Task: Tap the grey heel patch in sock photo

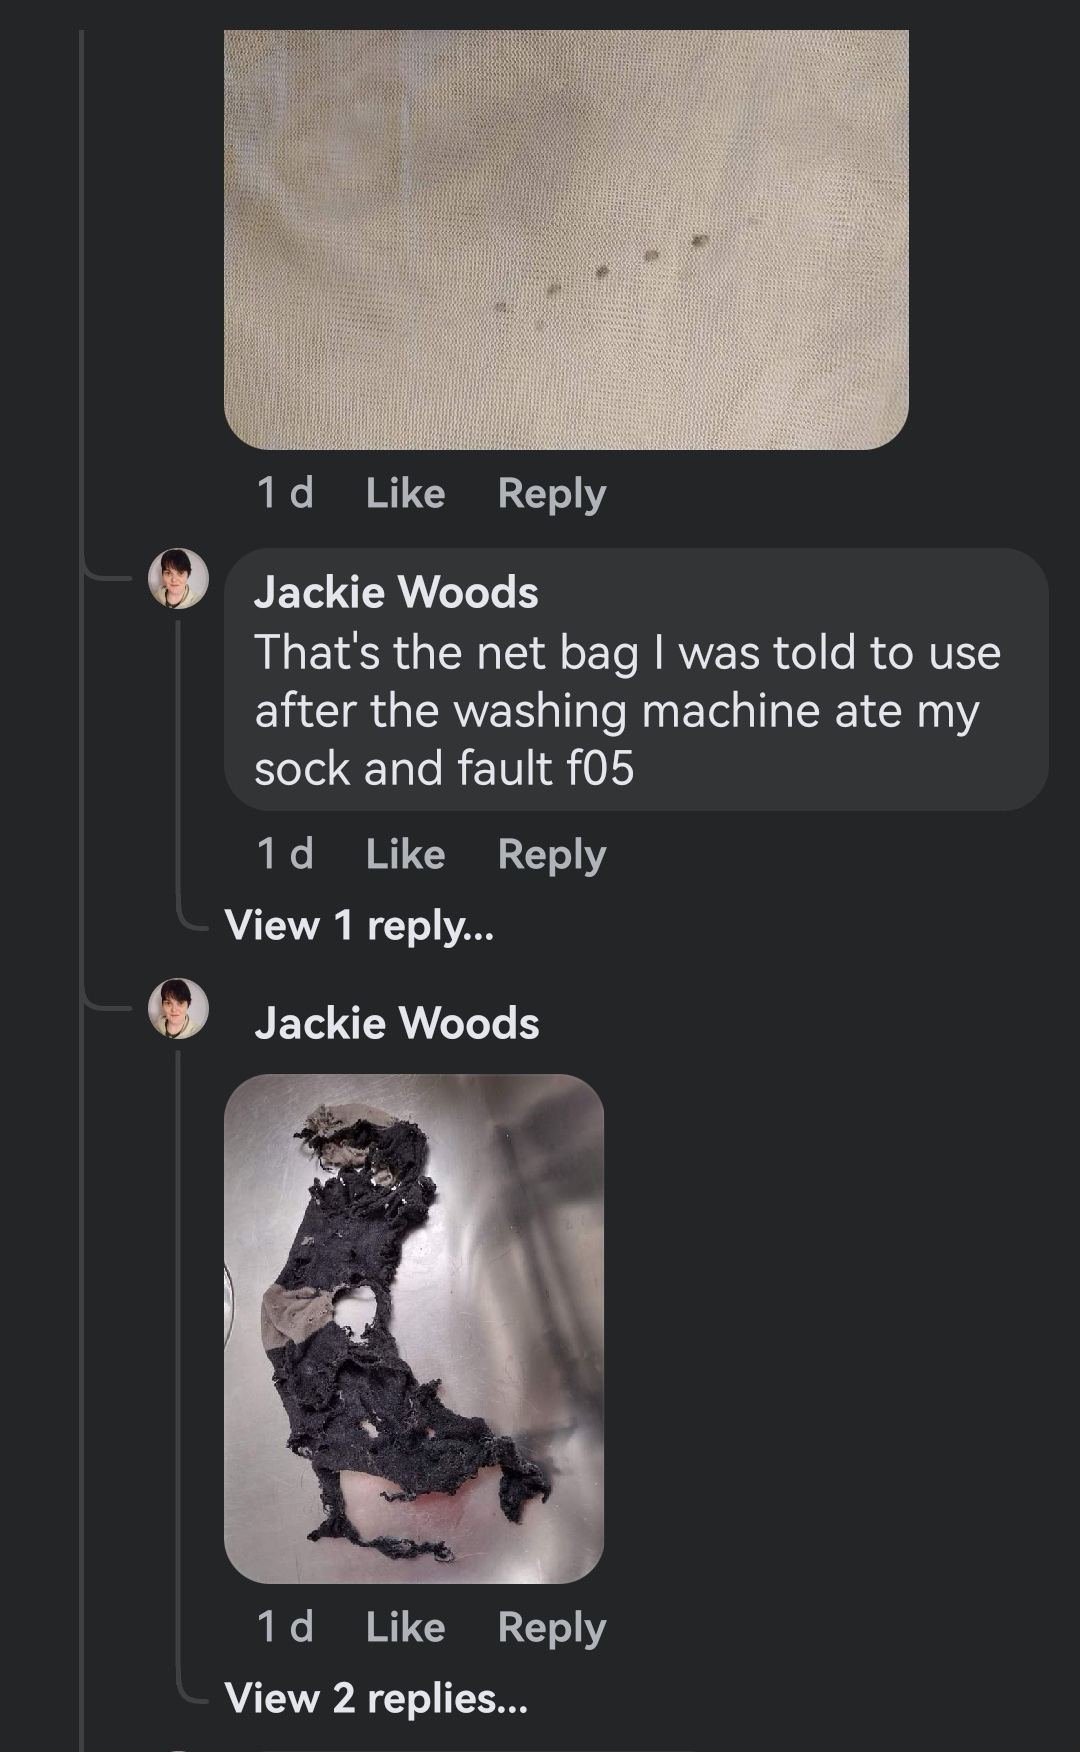Action: 293,1313
